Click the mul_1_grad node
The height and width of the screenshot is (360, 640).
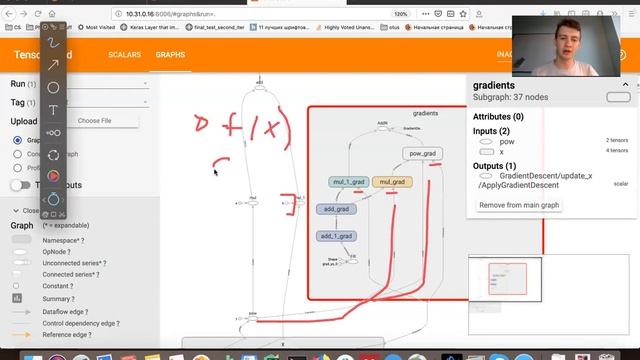pos(349,182)
